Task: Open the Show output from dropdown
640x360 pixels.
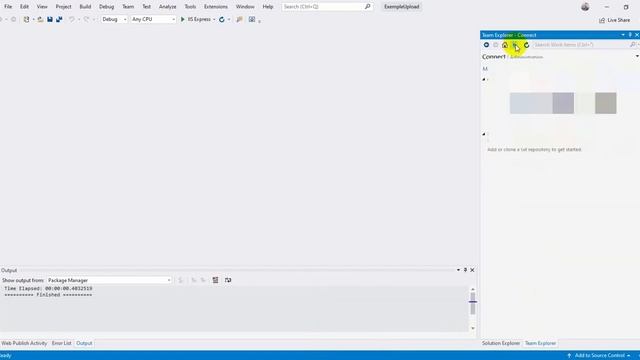Action: [x=109, y=280]
